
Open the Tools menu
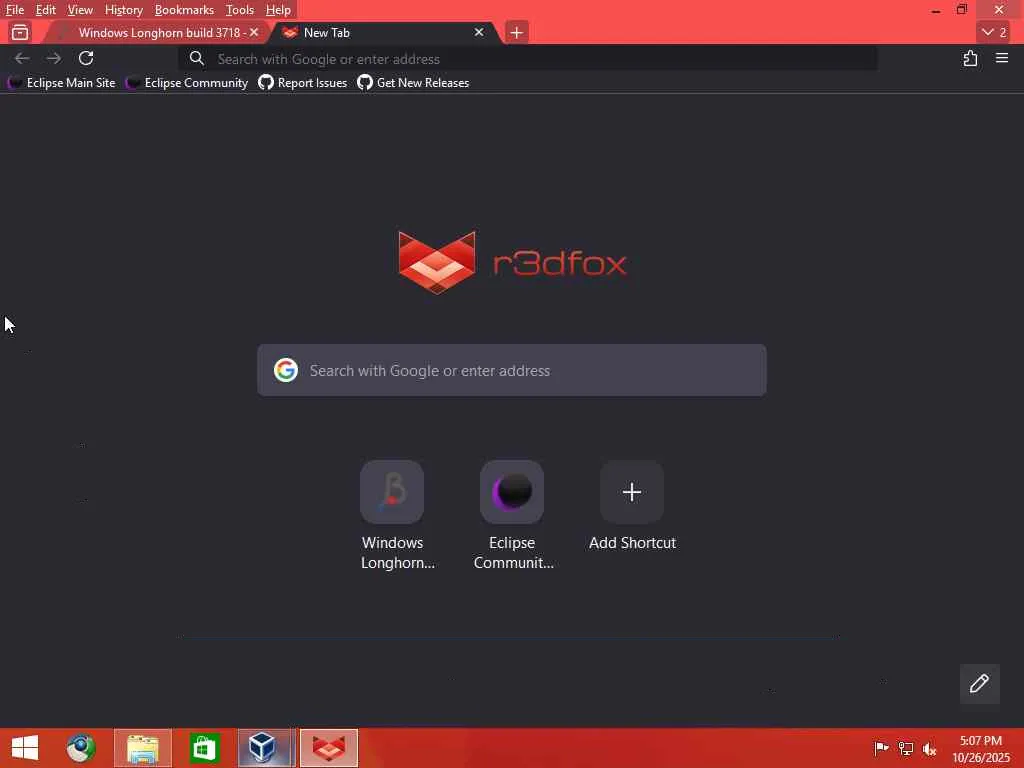pos(240,10)
